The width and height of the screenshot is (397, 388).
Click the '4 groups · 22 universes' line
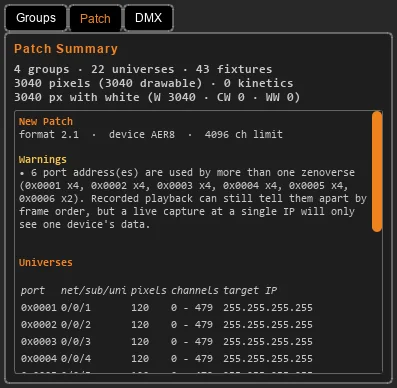(x=143, y=69)
